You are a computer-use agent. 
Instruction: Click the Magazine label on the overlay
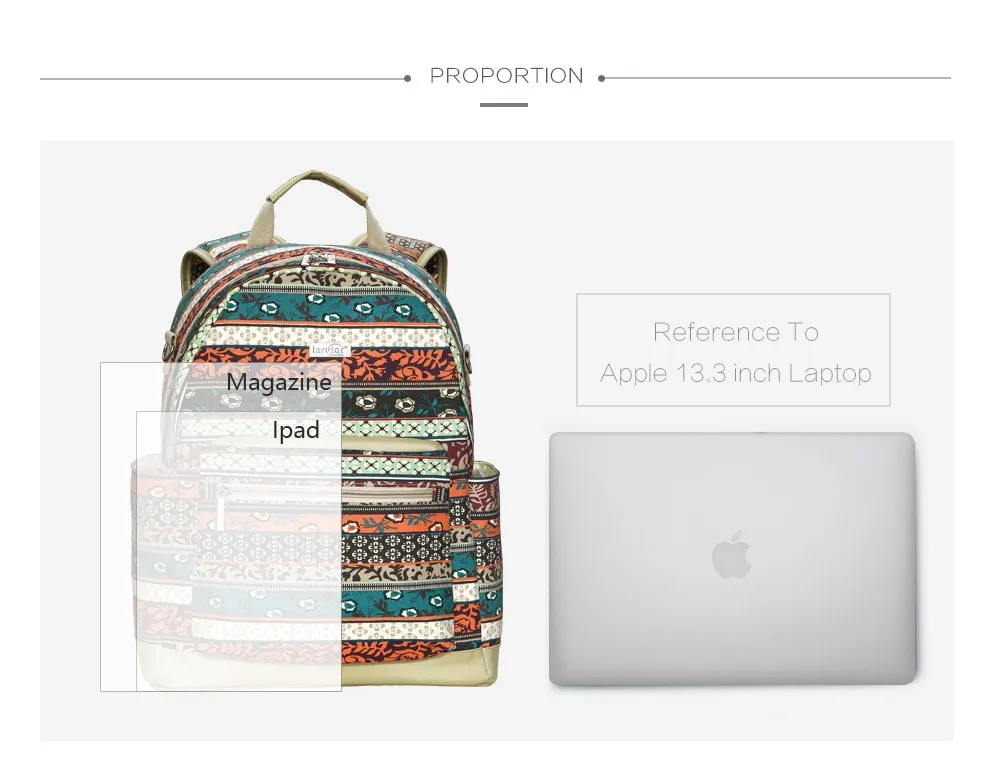click(x=279, y=382)
